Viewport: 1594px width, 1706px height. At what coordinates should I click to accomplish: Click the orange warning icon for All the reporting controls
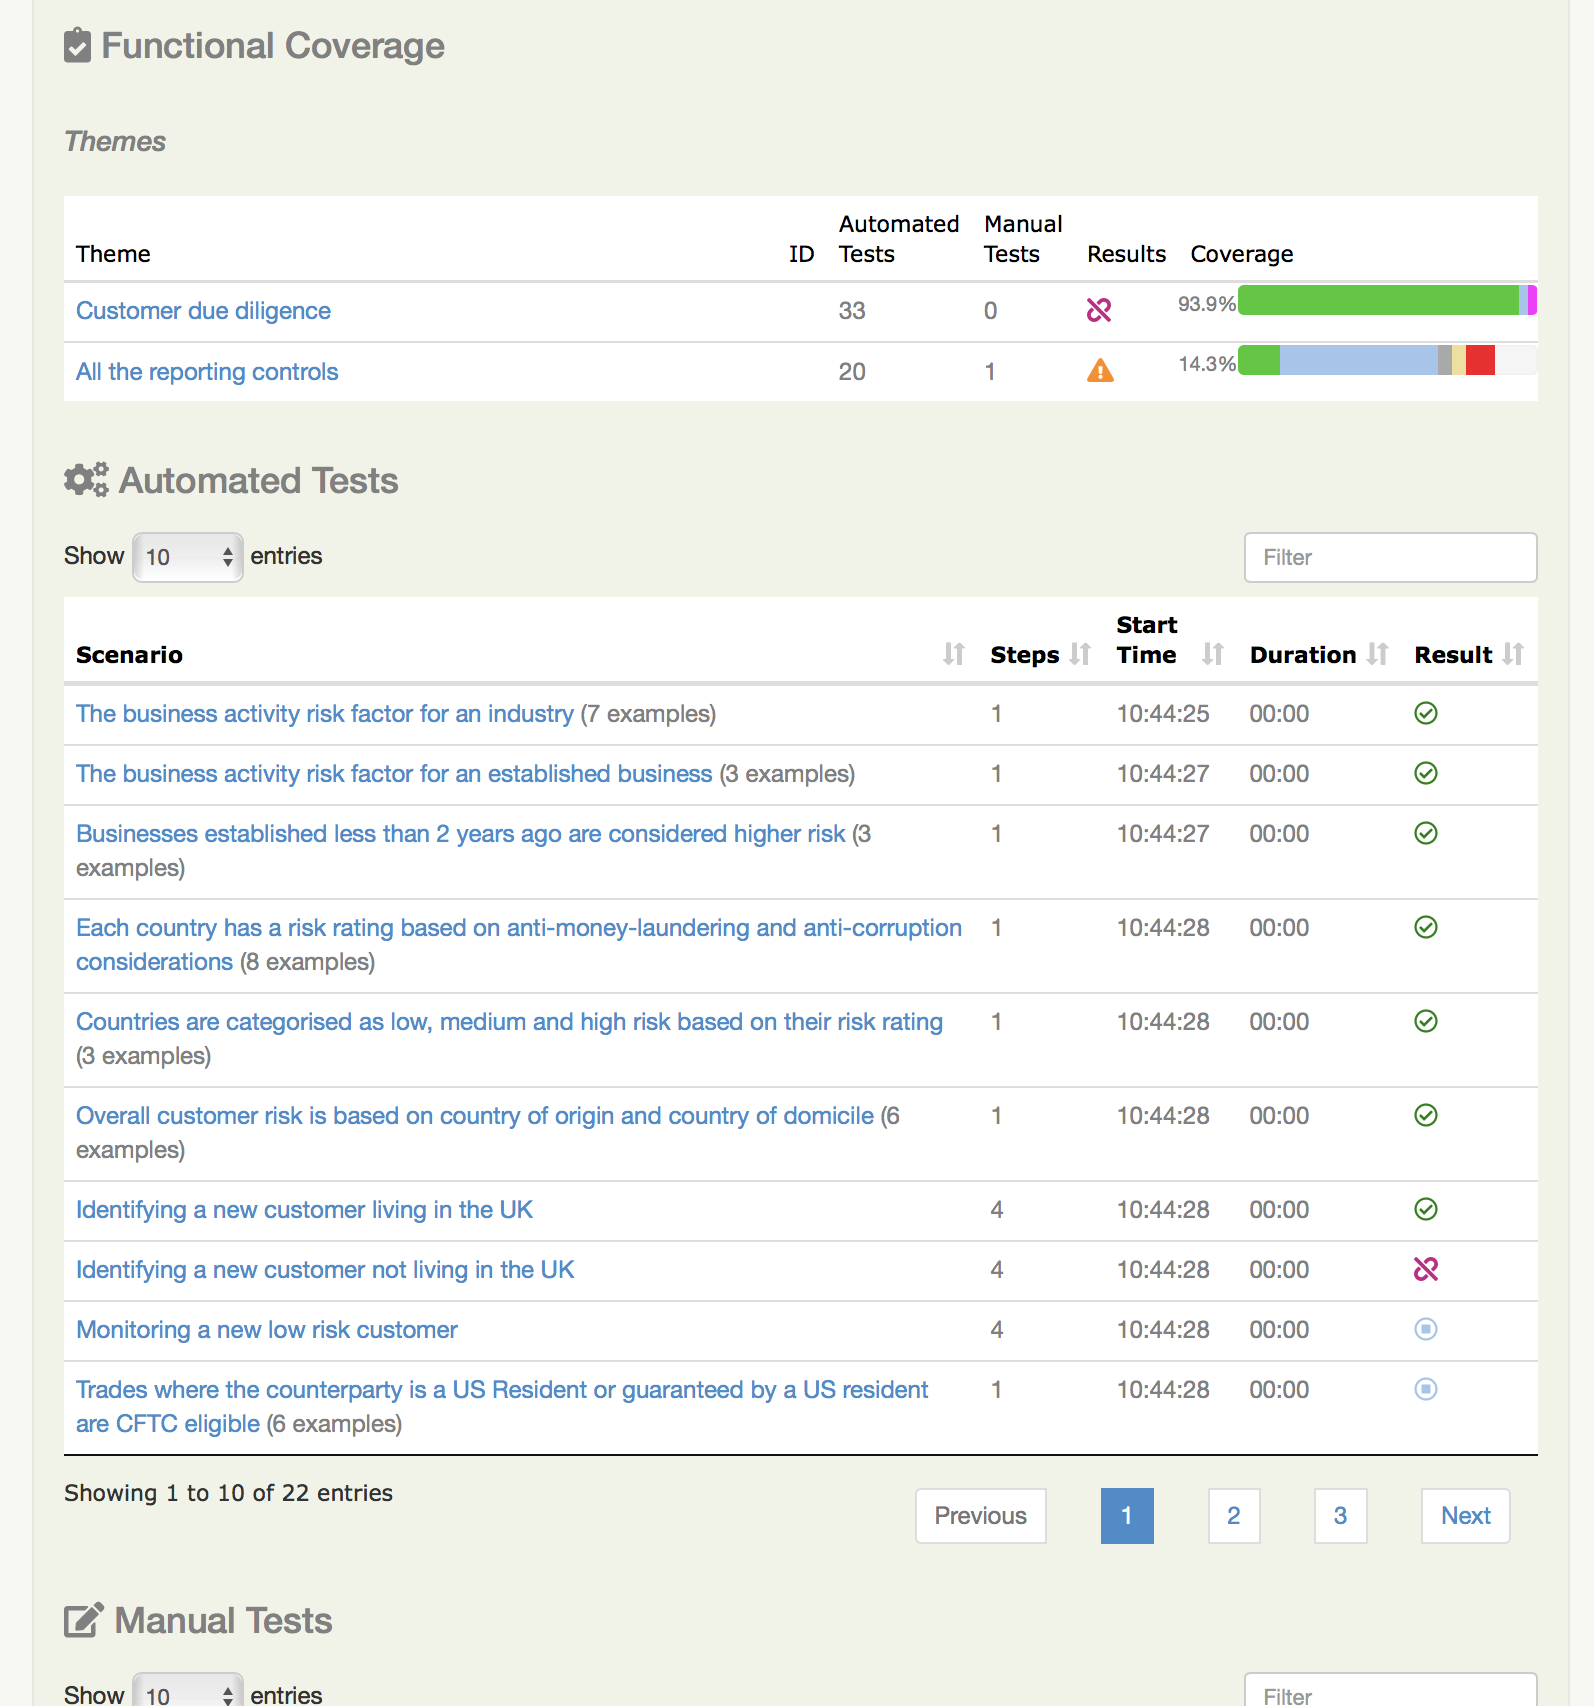[x=1100, y=371]
